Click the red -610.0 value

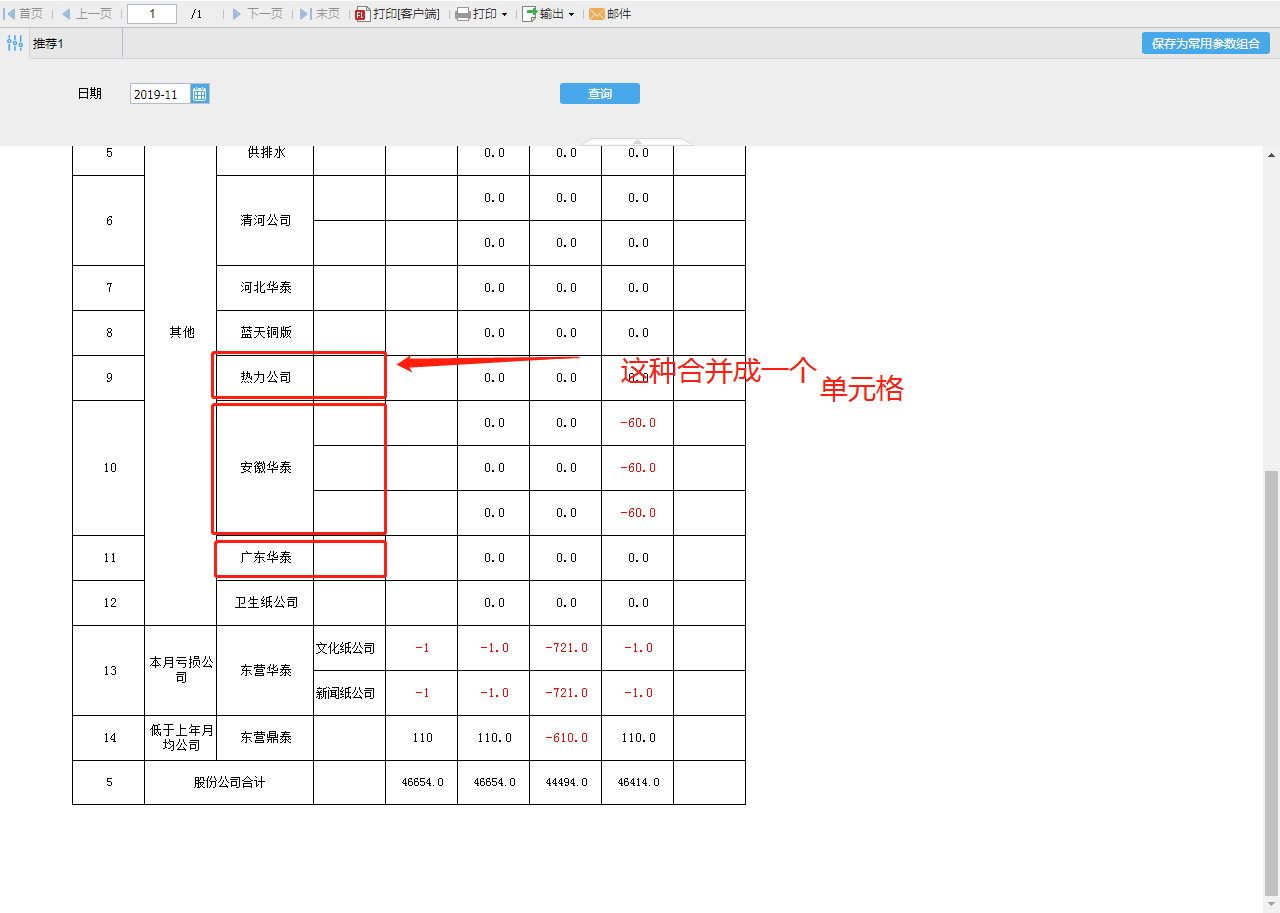[x=566, y=738]
